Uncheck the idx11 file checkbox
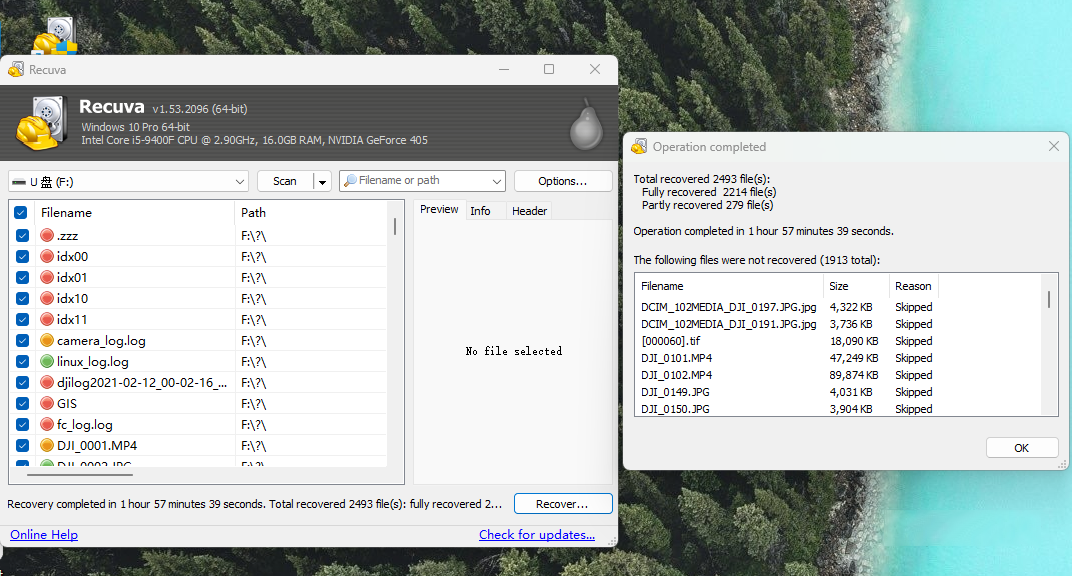This screenshot has width=1072, height=576. click(23, 320)
